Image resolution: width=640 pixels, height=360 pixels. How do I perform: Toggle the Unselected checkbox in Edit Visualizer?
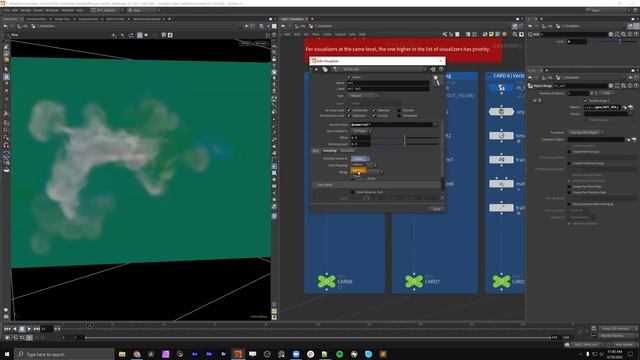(x=349, y=110)
